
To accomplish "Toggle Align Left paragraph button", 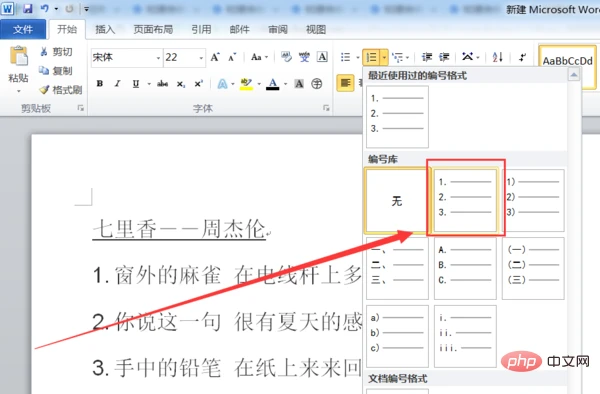I will [x=345, y=83].
